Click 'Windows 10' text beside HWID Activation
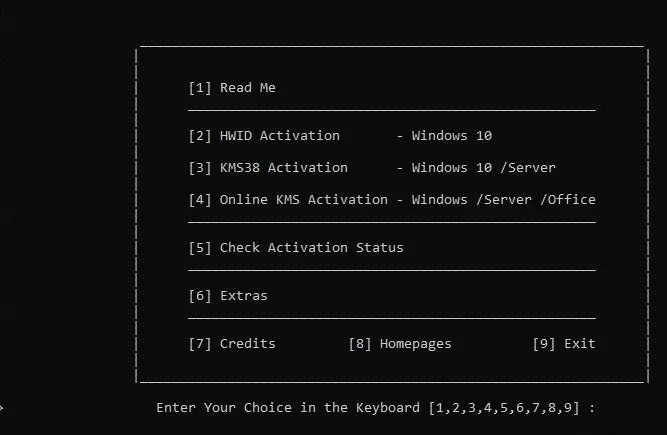This screenshot has width=667, height=435. coord(452,136)
